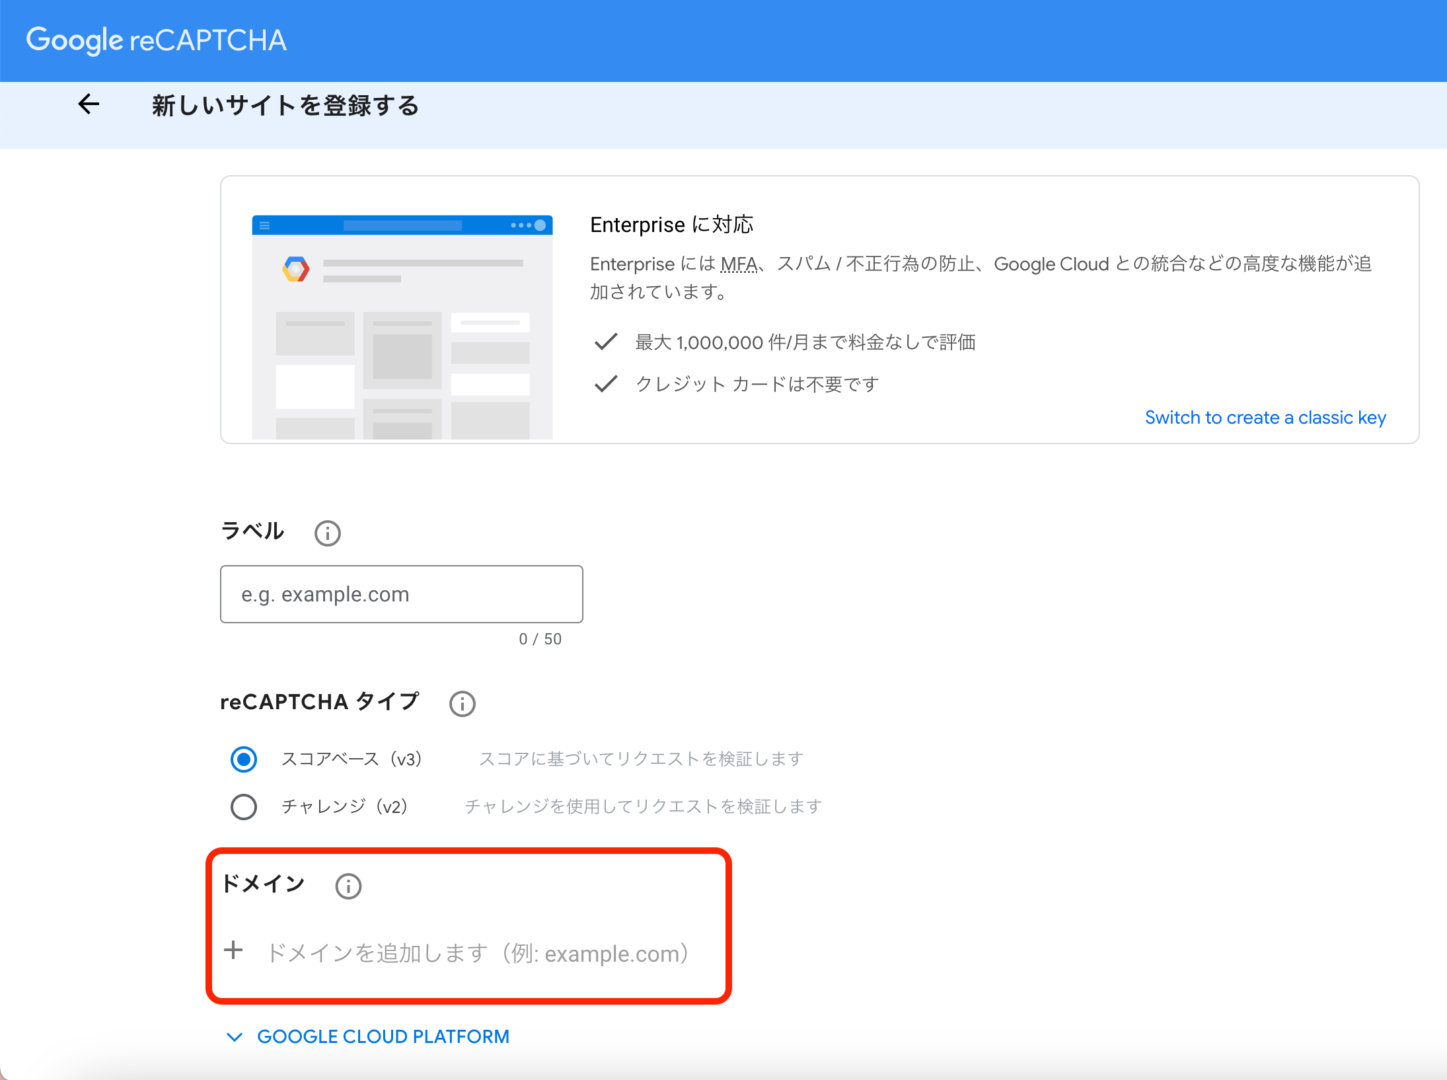Click Switch to create a classic key
This screenshot has width=1447, height=1080.
click(x=1265, y=418)
